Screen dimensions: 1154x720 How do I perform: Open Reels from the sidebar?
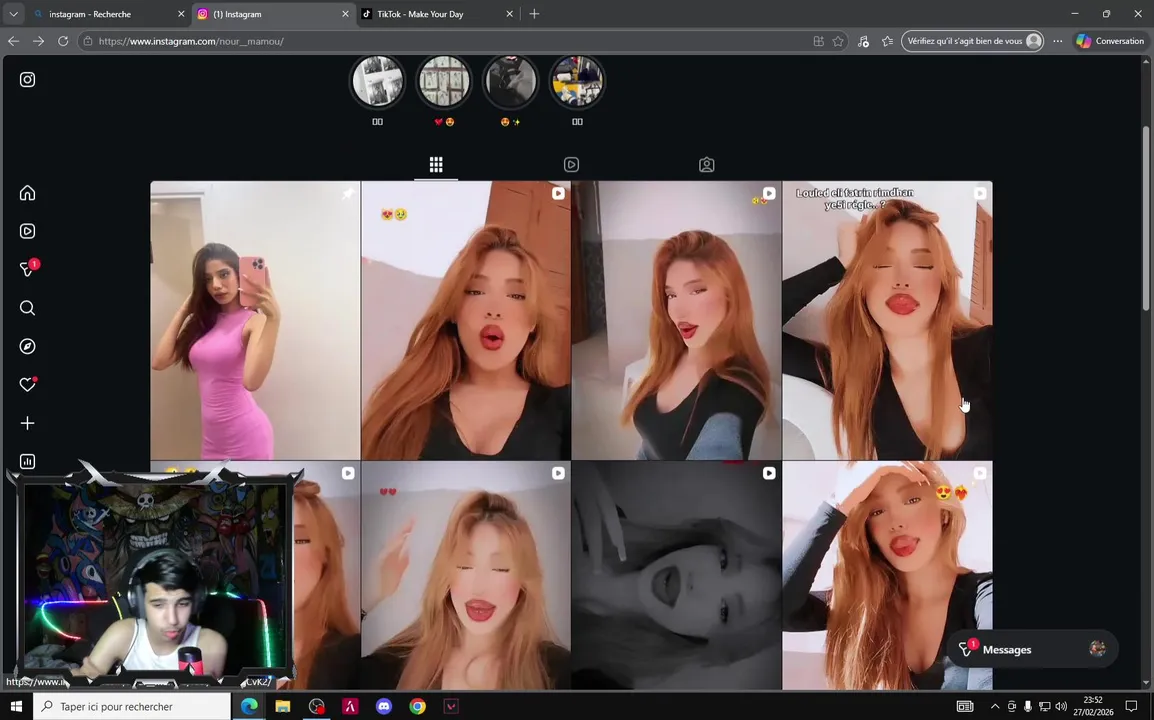[27, 231]
